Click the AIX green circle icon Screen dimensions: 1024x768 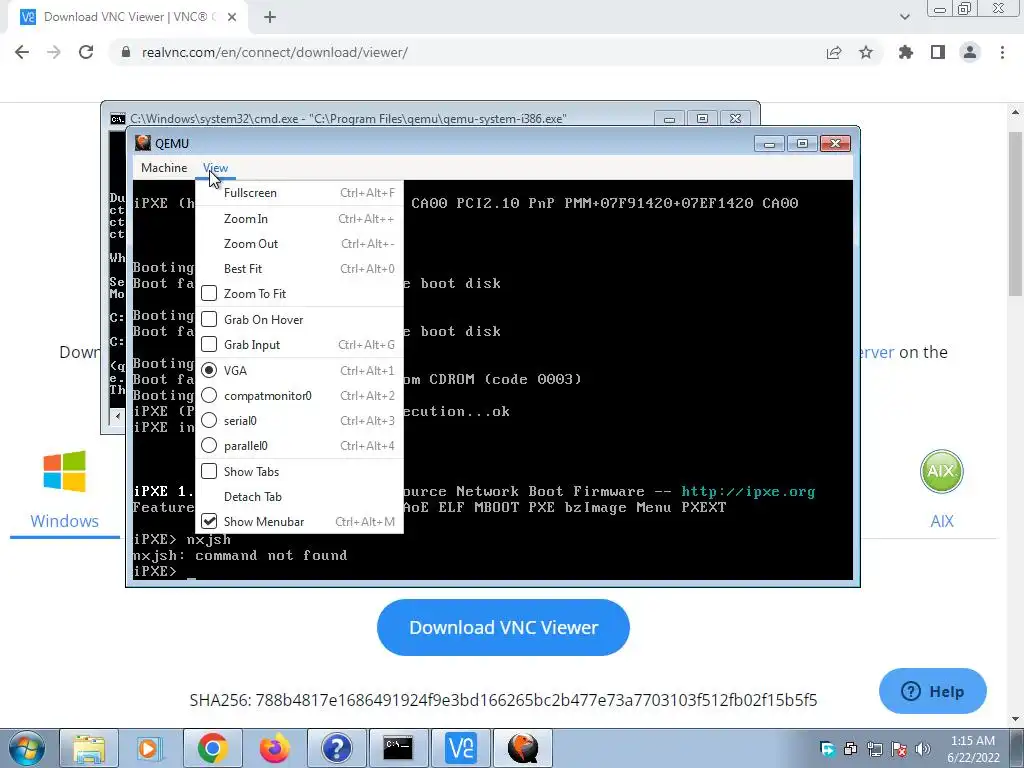pyautogui.click(x=941, y=472)
